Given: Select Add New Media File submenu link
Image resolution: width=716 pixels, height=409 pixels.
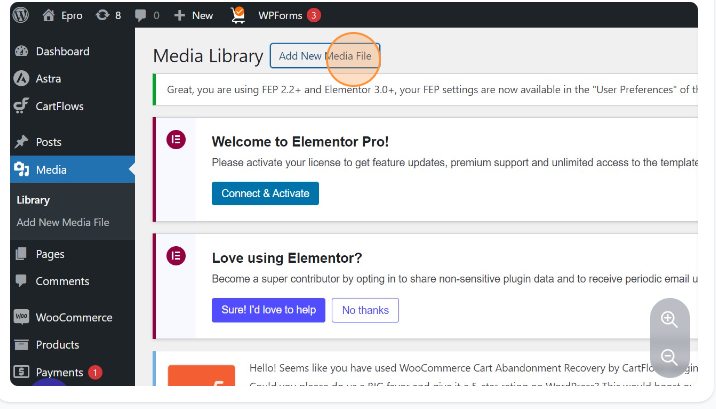Looking at the screenshot, I should 63,222.
